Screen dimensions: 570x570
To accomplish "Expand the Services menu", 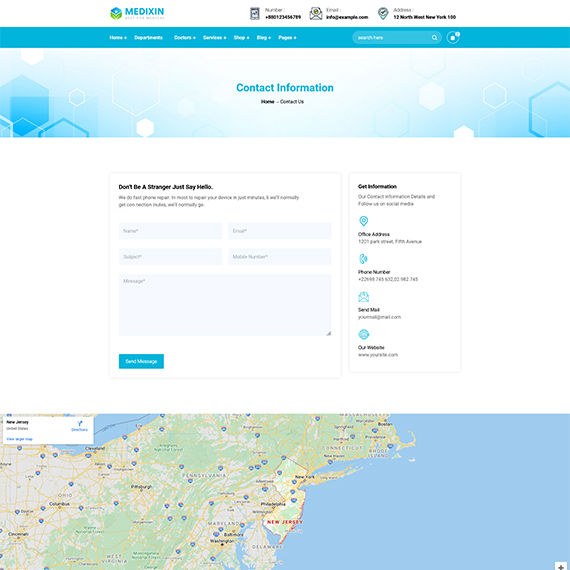I will [x=214, y=37].
